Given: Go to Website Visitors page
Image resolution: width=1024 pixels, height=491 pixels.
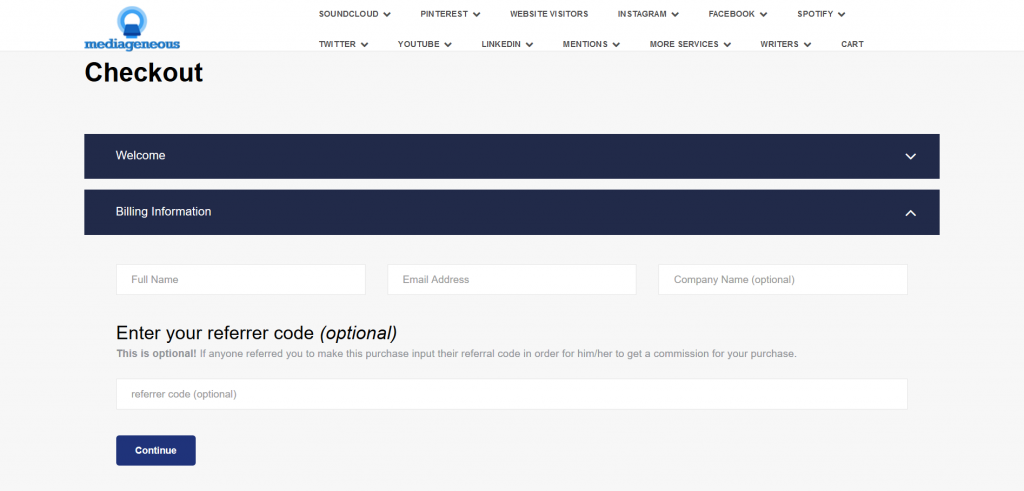Looking at the screenshot, I should [x=549, y=14].
